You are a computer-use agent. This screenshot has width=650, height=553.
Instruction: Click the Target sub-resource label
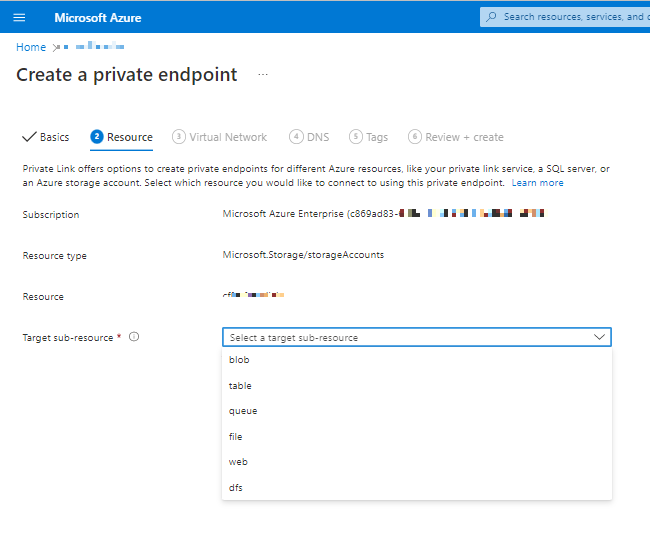point(68,337)
